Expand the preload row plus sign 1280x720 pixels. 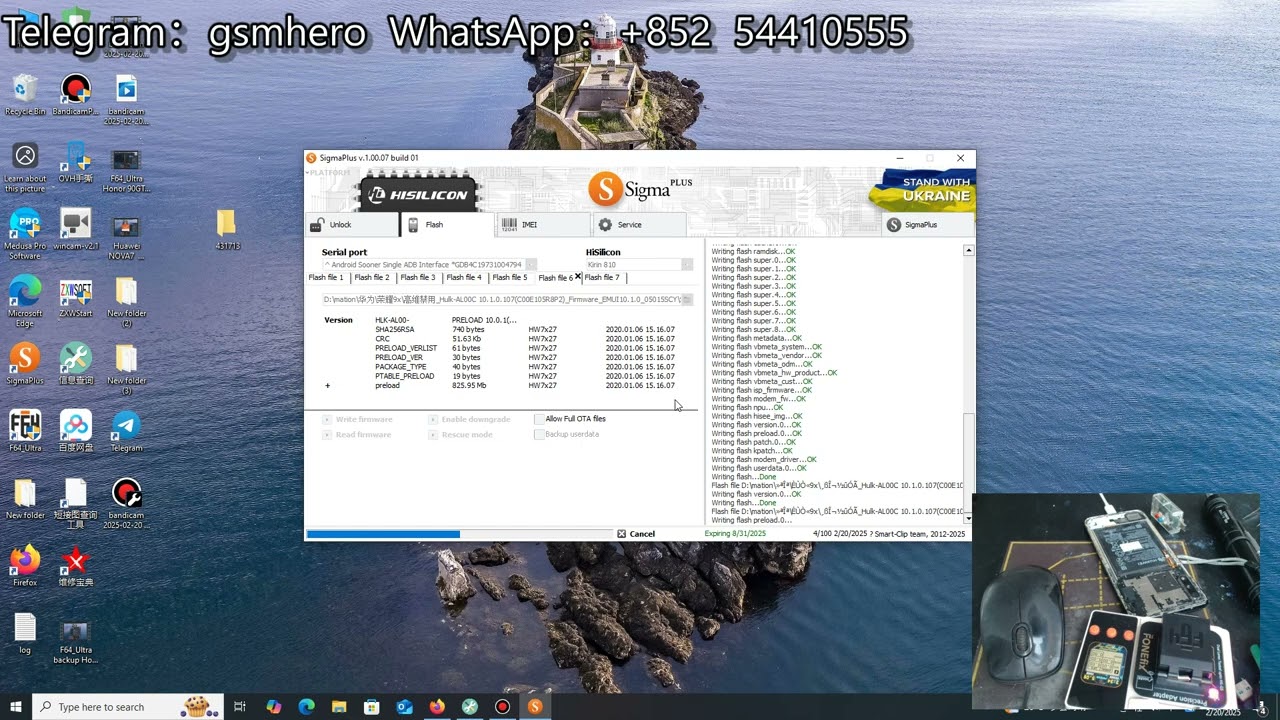[x=327, y=386]
